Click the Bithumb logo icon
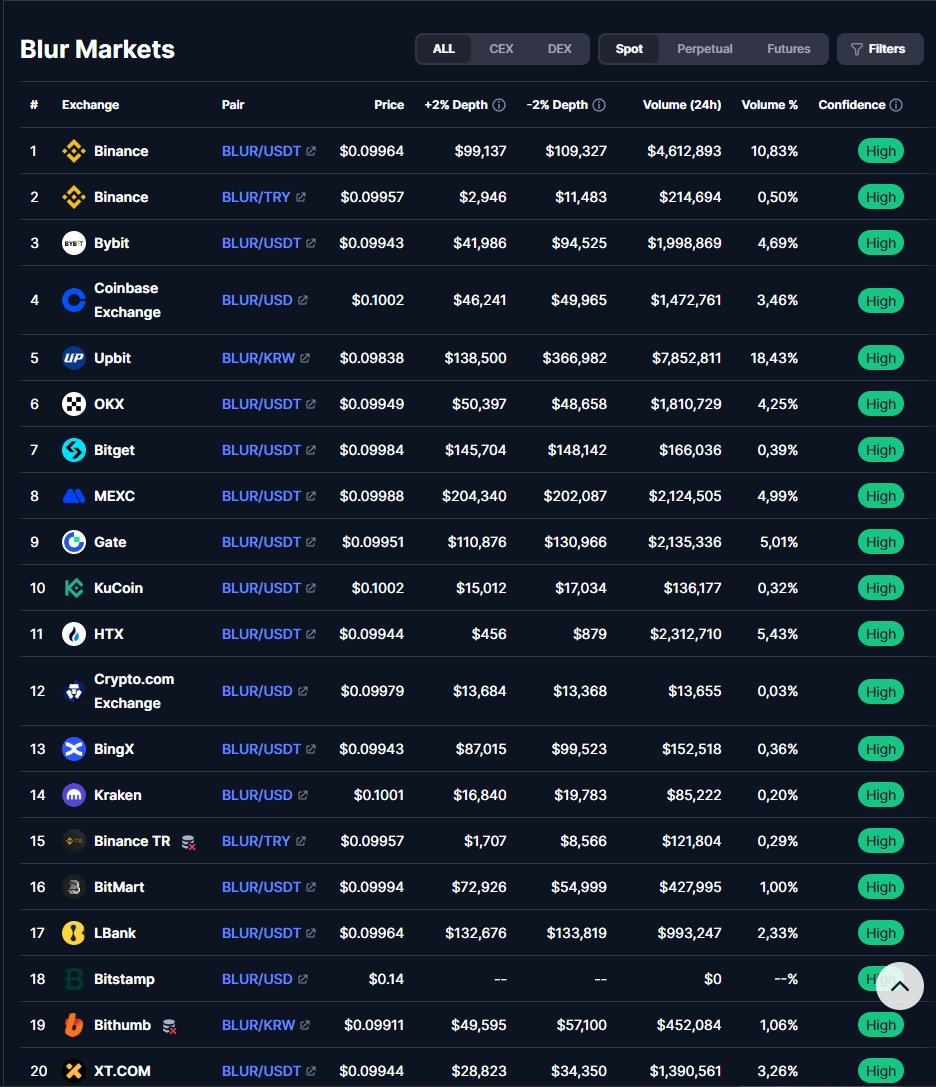The image size is (936, 1087). tap(73, 1025)
